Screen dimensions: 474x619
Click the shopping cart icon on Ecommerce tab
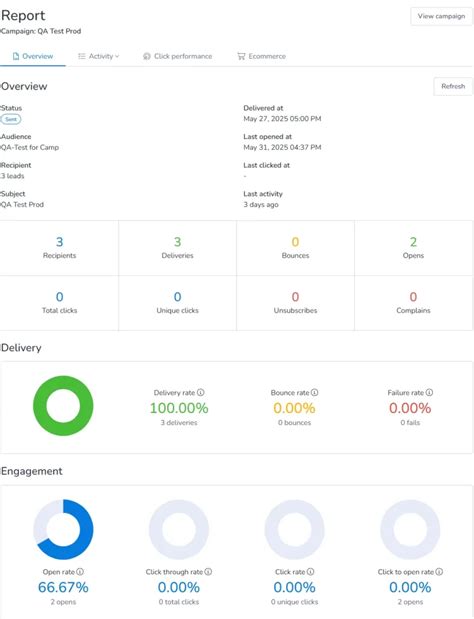241,56
